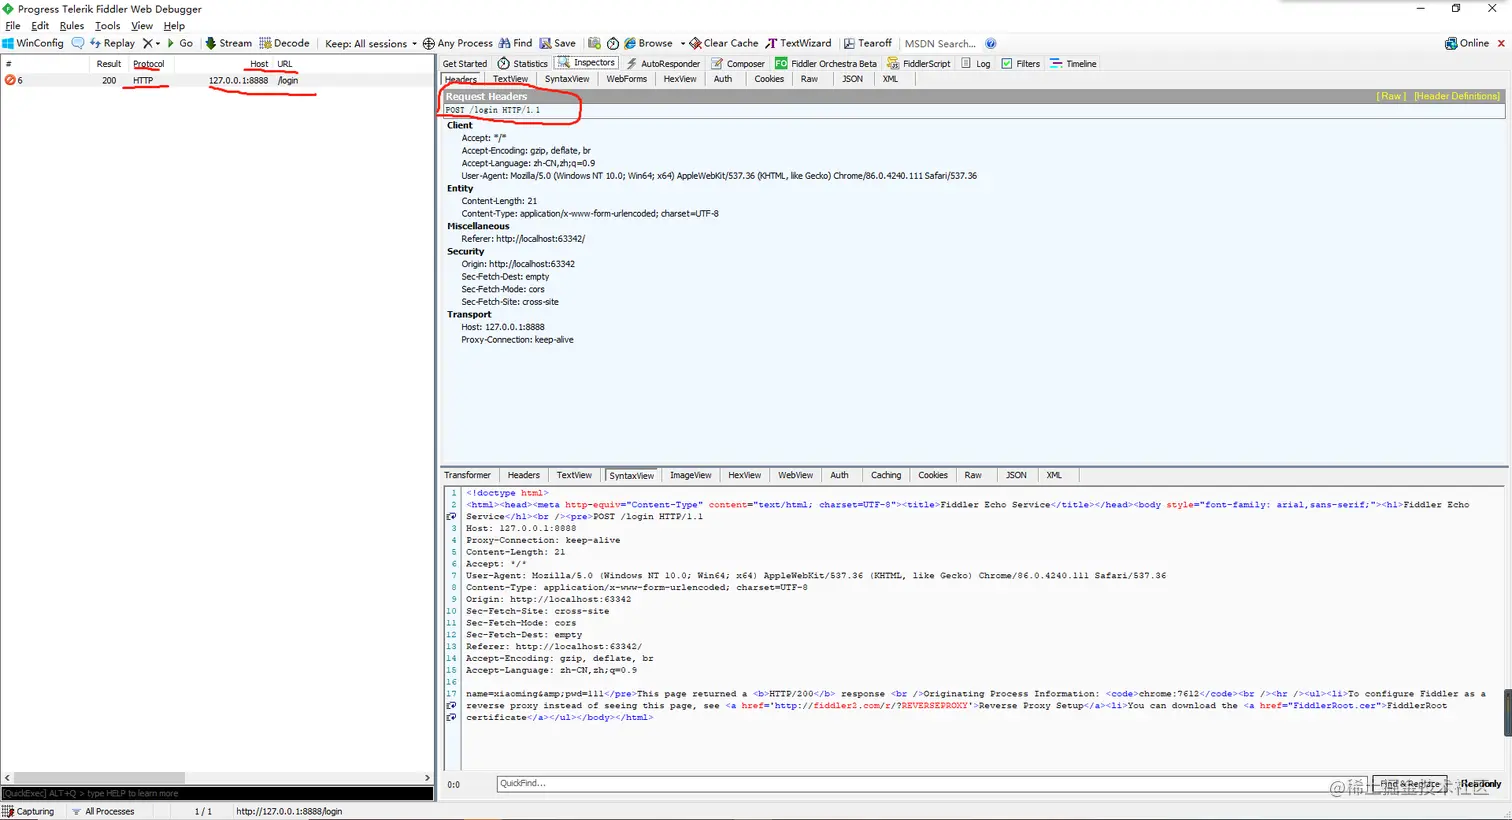Open the Remove sessions X dropdown
Image resolution: width=1512 pixels, height=820 pixels.
[x=151, y=43]
